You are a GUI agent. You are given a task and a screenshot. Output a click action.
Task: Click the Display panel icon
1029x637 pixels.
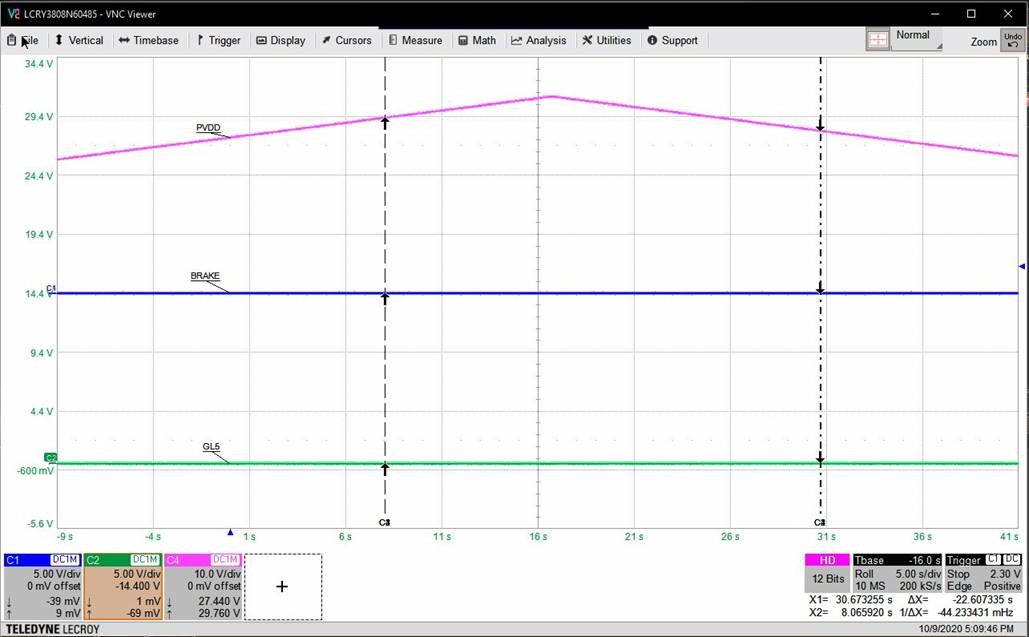tap(260, 40)
